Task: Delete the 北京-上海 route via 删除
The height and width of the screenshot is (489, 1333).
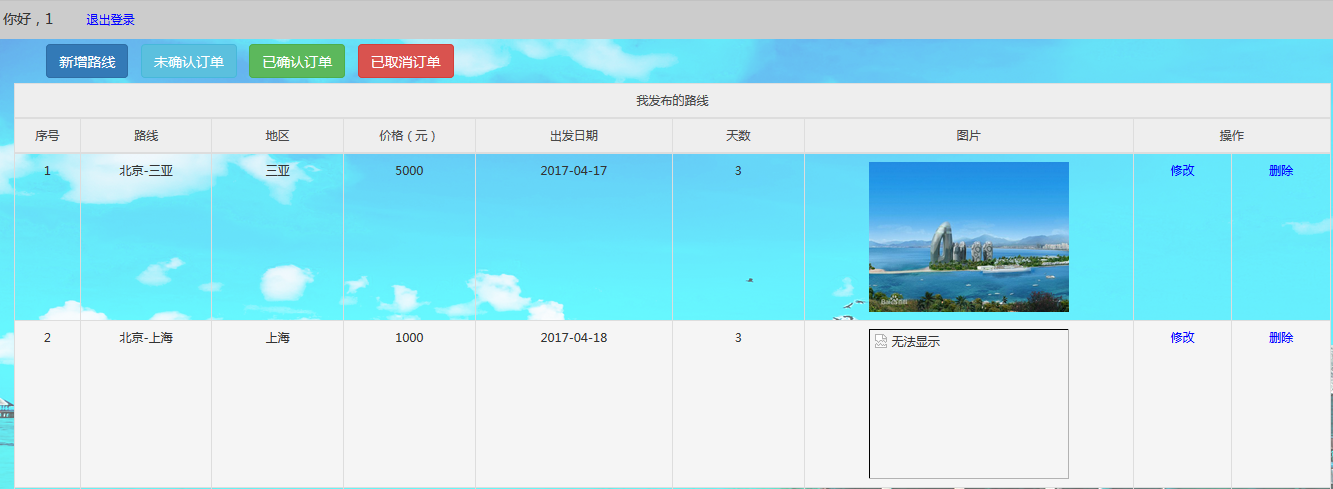Action: pyautogui.click(x=1281, y=338)
